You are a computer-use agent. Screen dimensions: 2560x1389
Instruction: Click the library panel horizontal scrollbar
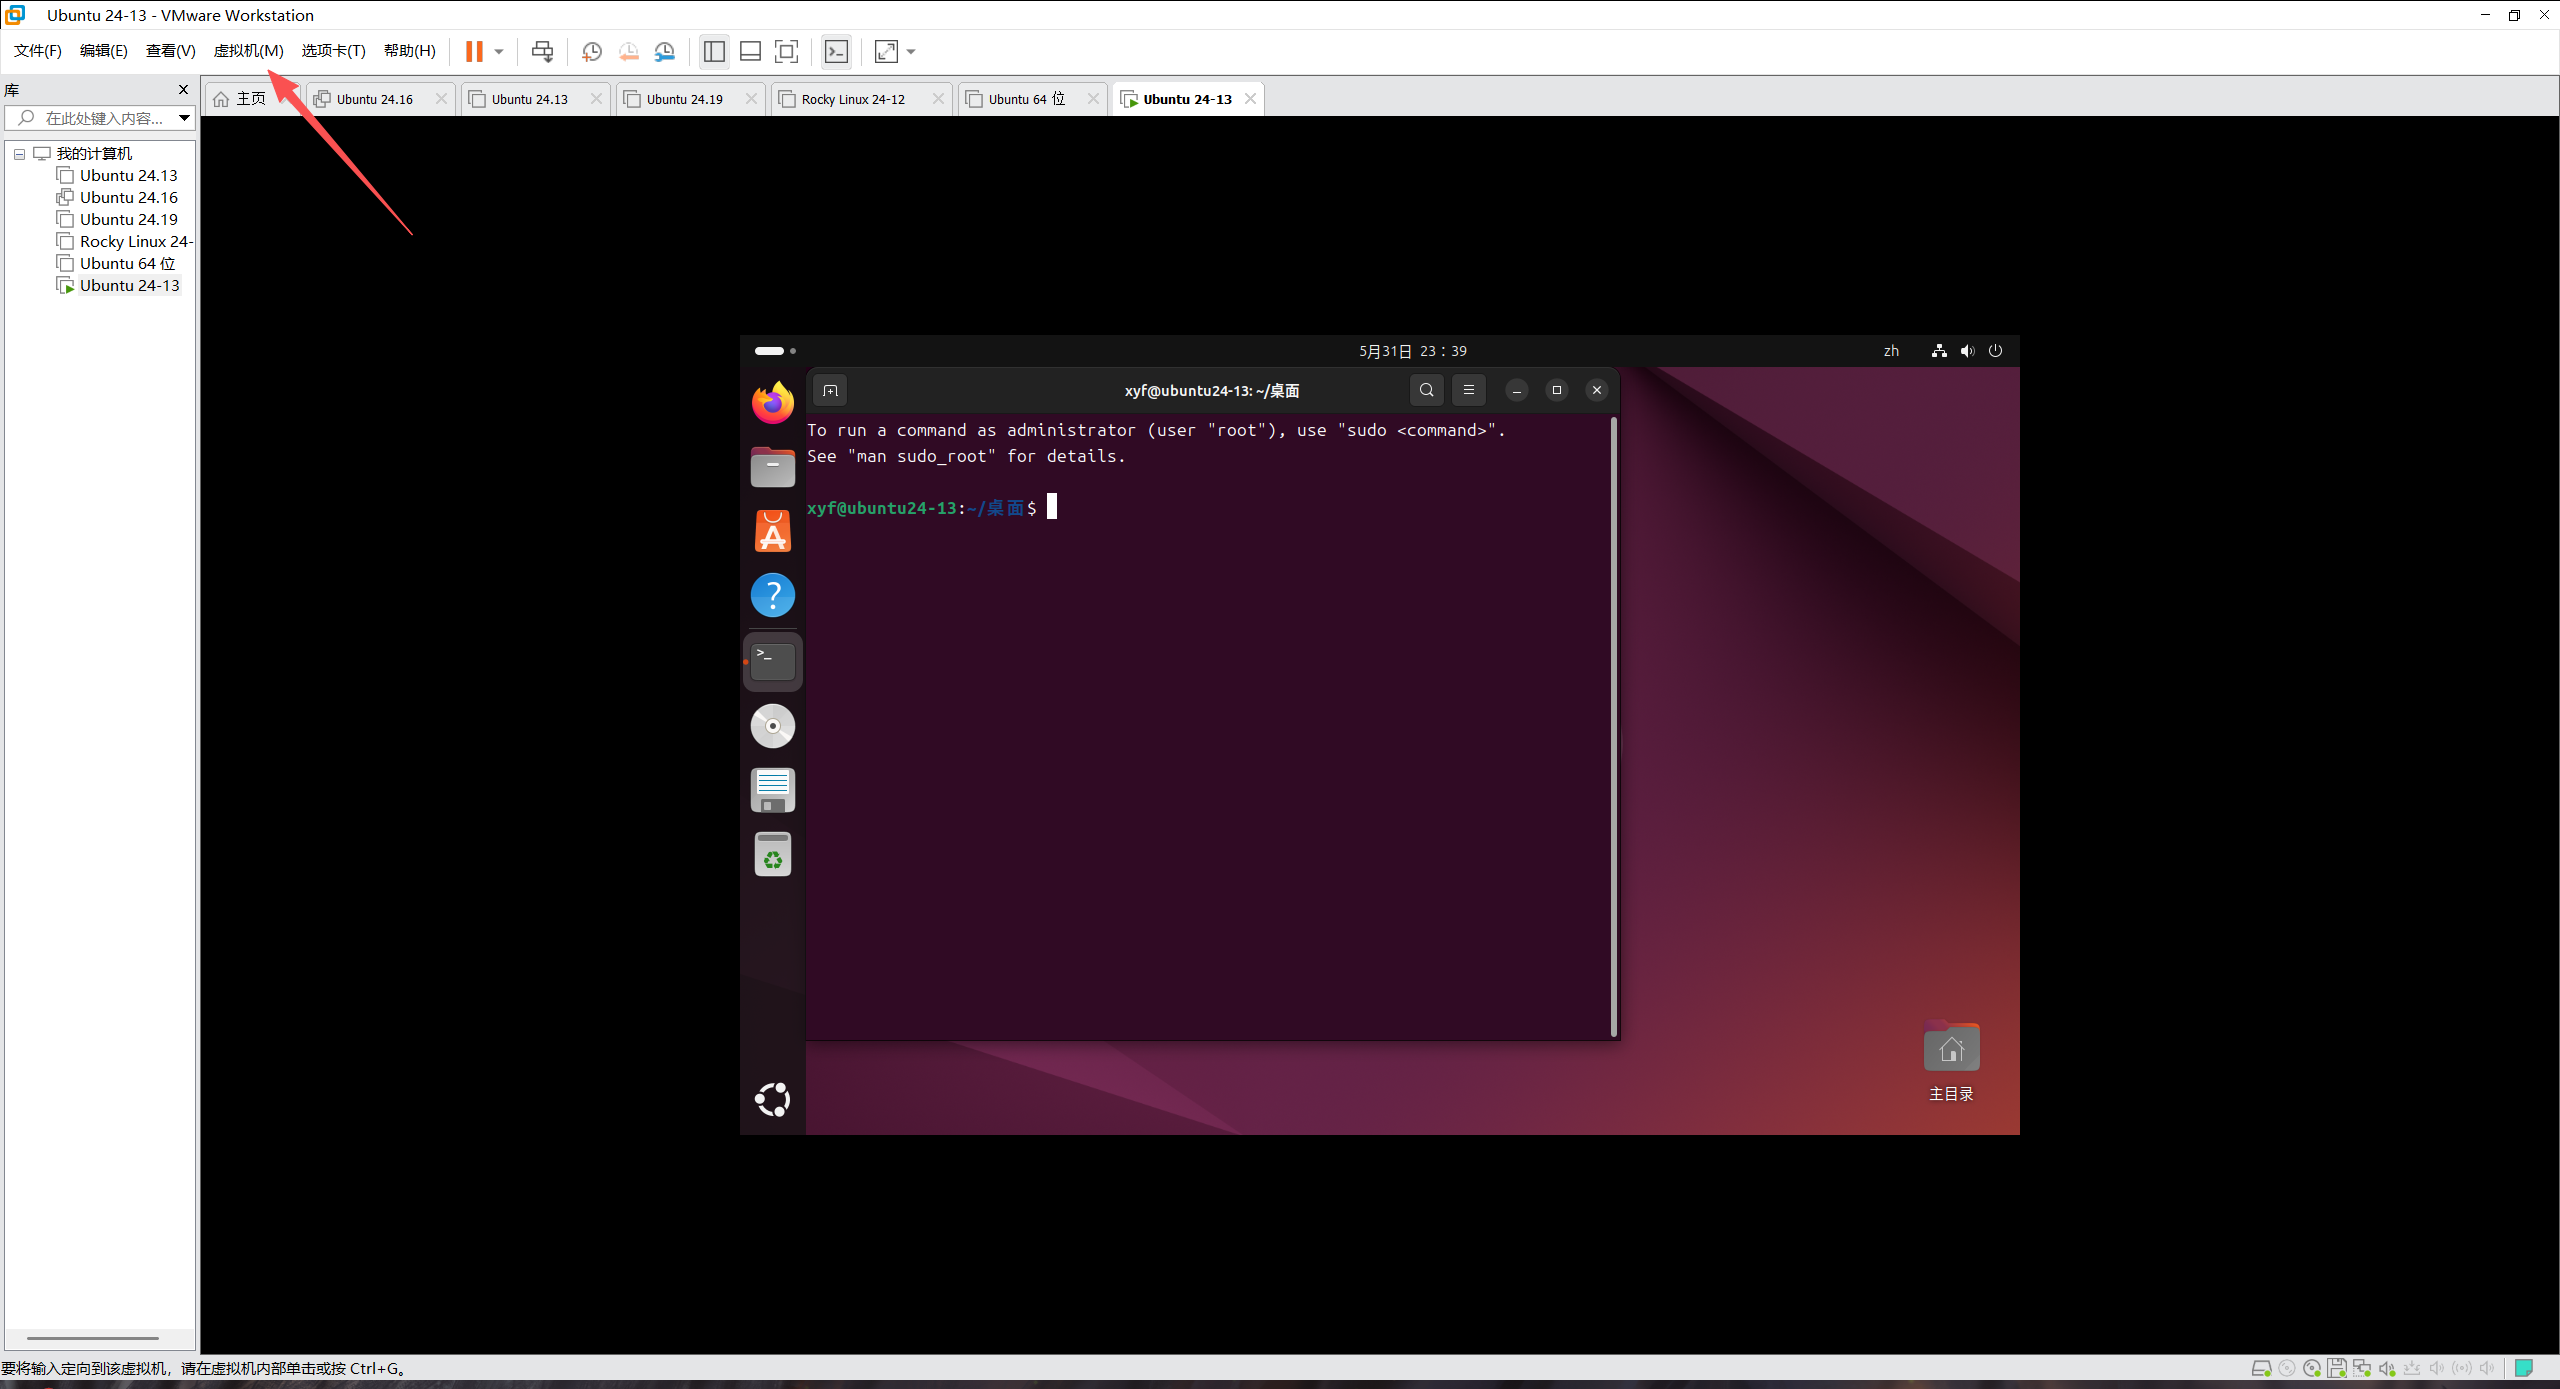click(93, 1337)
